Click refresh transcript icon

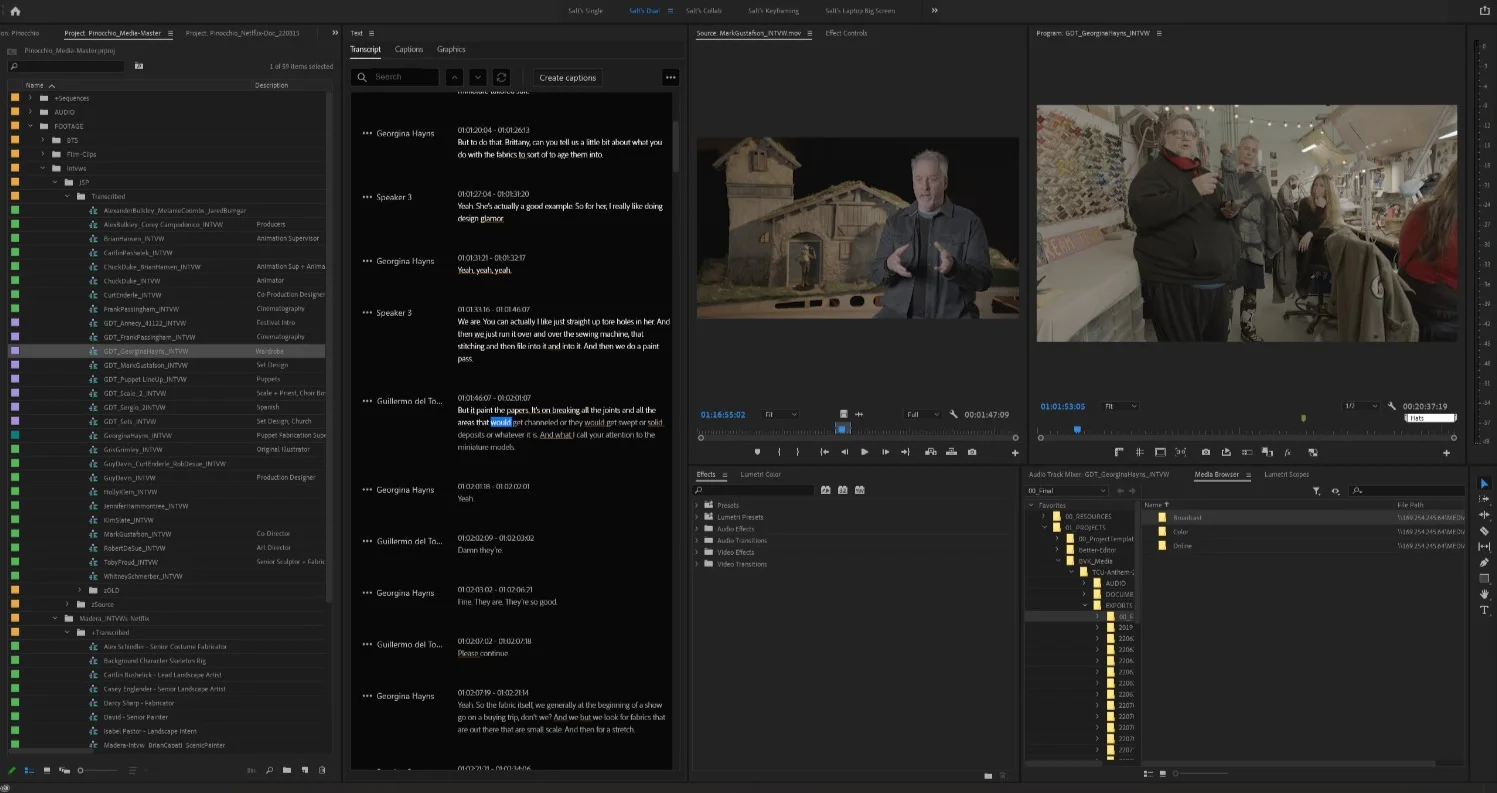tap(502, 77)
